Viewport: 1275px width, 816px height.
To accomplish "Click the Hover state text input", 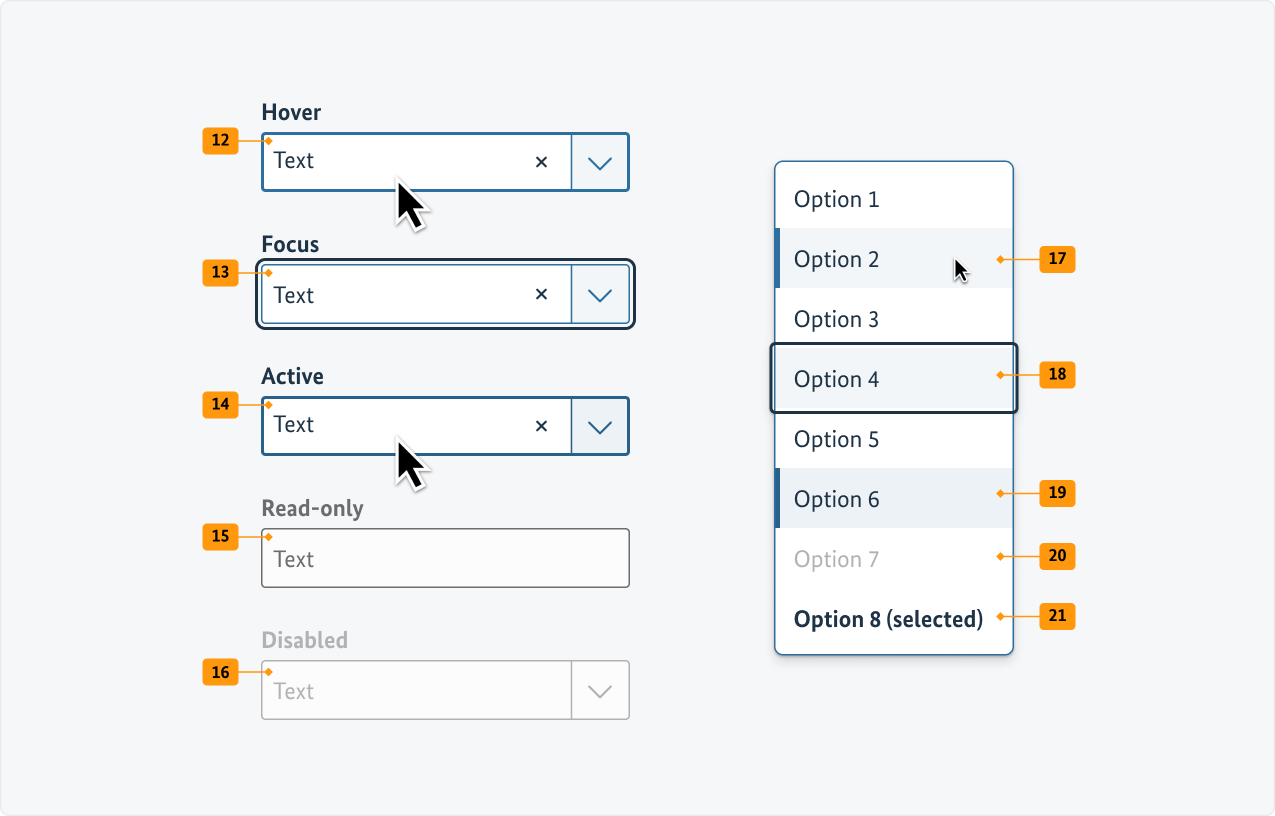I will click(400, 161).
